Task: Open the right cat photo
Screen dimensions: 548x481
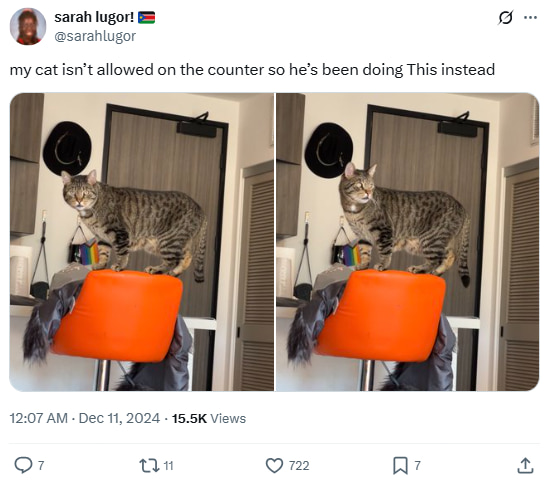Action: pyautogui.click(x=408, y=242)
